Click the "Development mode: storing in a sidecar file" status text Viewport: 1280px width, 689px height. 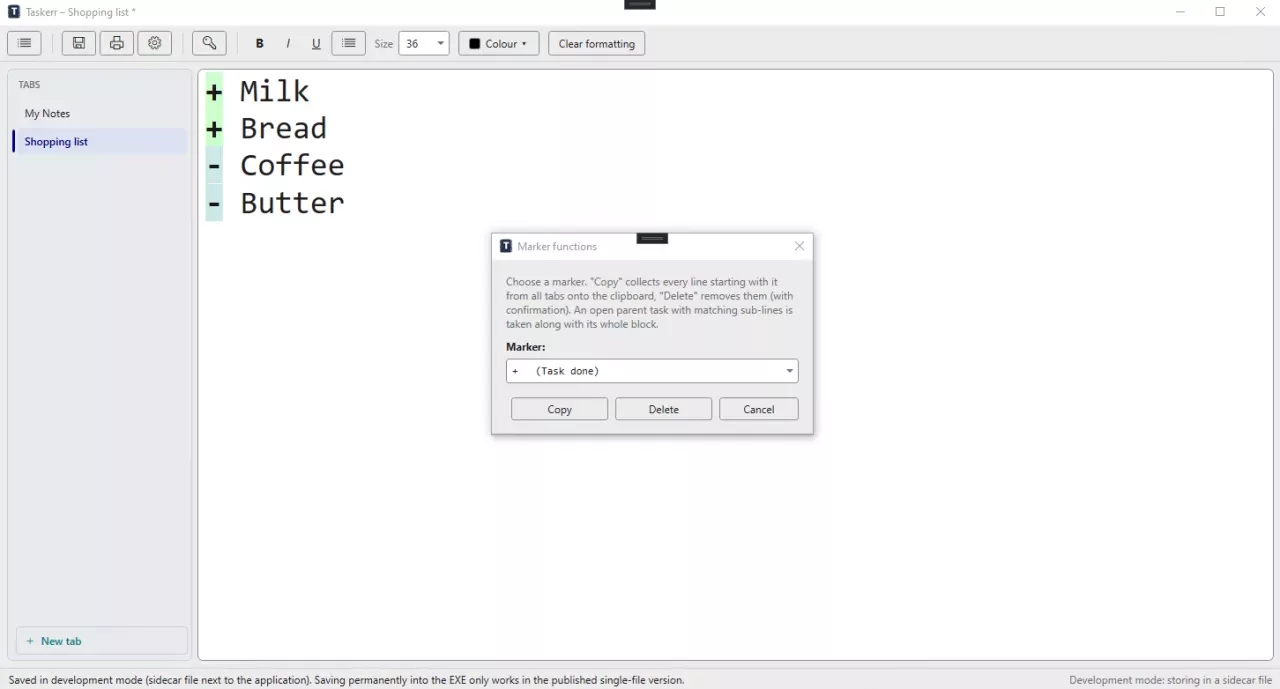(x=1170, y=680)
